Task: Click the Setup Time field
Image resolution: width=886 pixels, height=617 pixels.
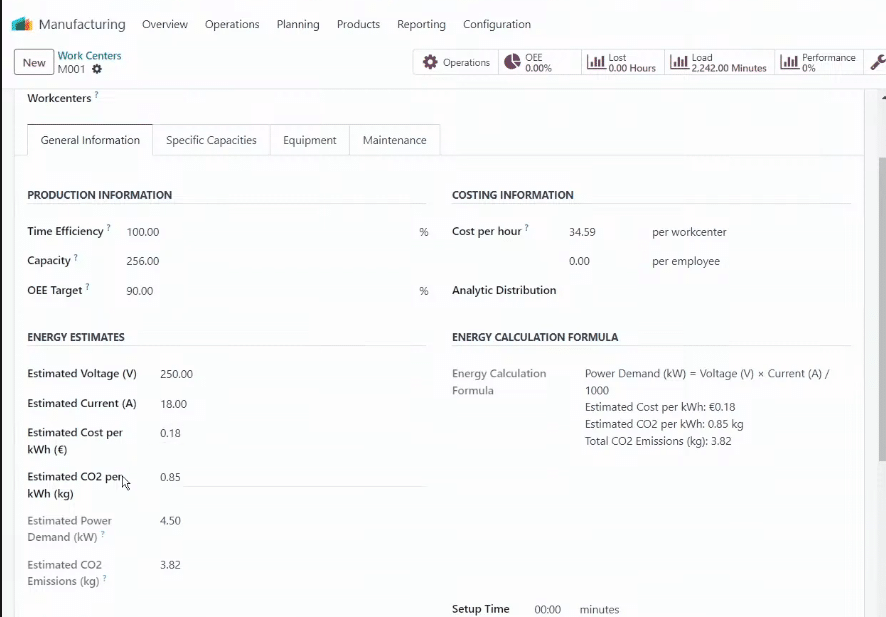Action: pyautogui.click(x=546, y=608)
